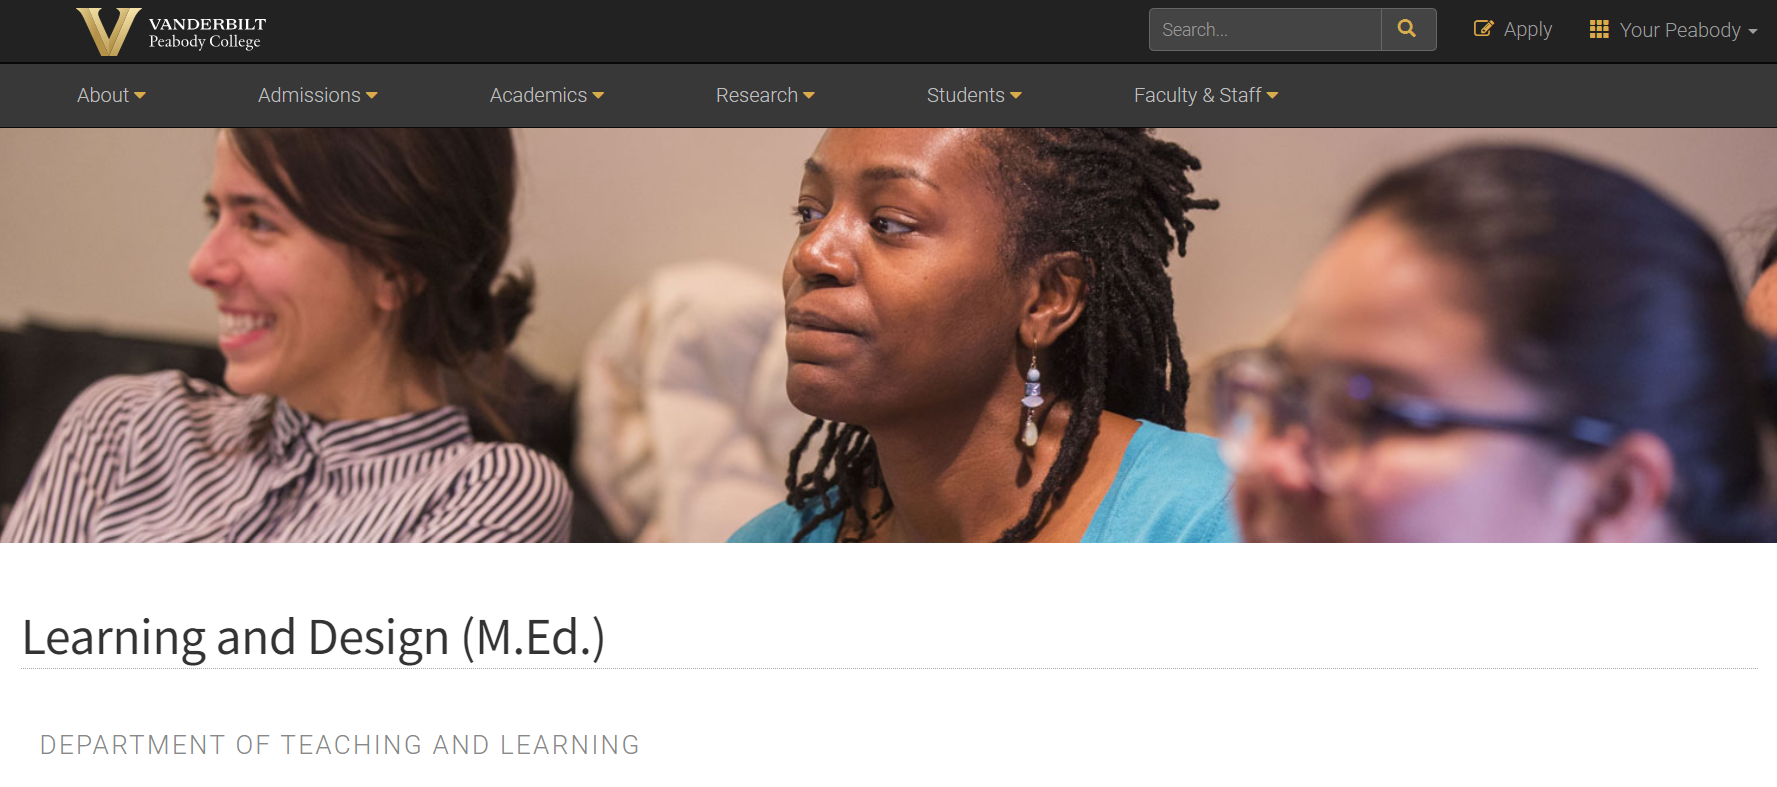Click the Apply pencil edit icon

[1484, 29]
